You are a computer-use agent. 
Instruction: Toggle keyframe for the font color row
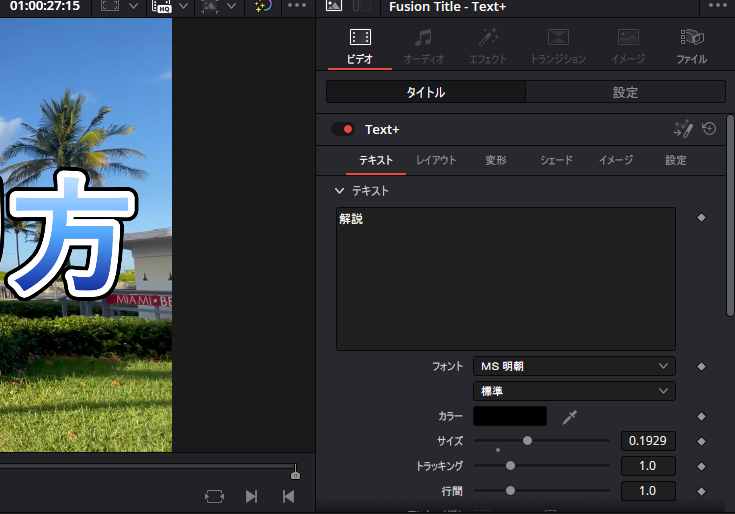point(701,417)
